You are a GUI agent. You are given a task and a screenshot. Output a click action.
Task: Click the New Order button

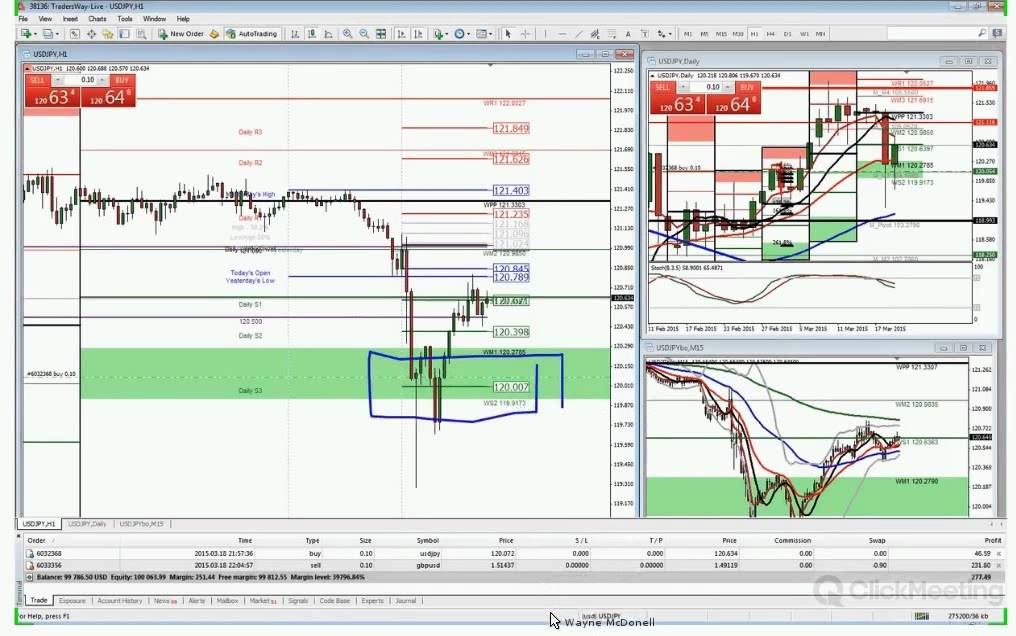(181, 34)
